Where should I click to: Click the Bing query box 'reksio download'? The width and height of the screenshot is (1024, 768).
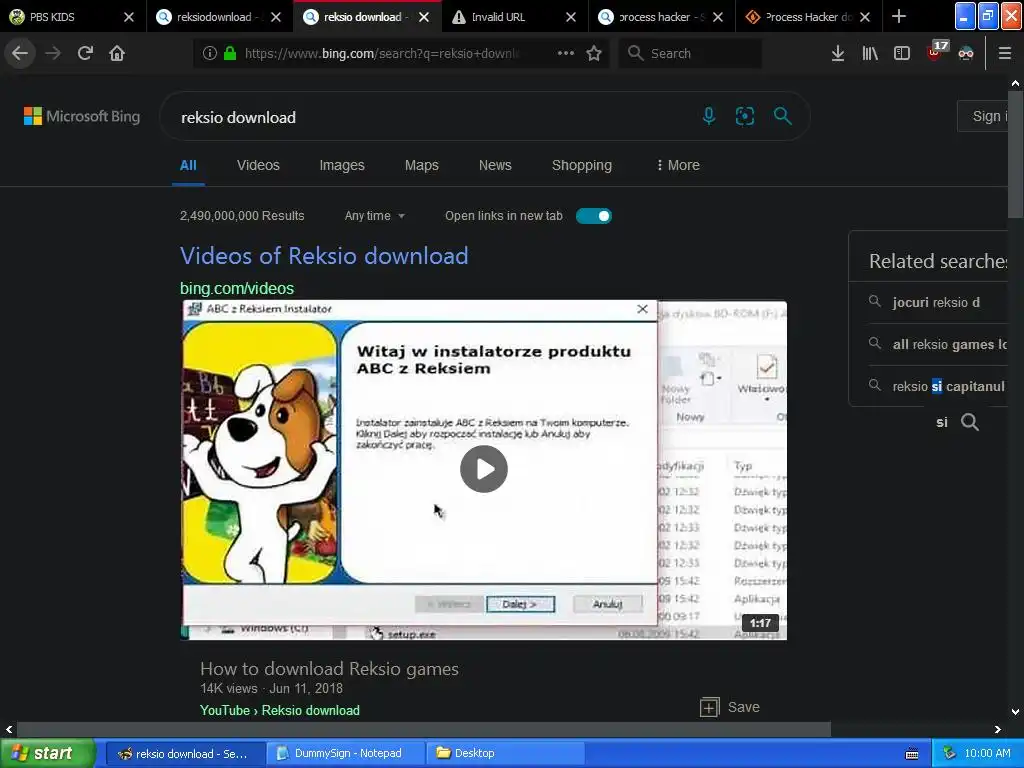click(x=431, y=117)
